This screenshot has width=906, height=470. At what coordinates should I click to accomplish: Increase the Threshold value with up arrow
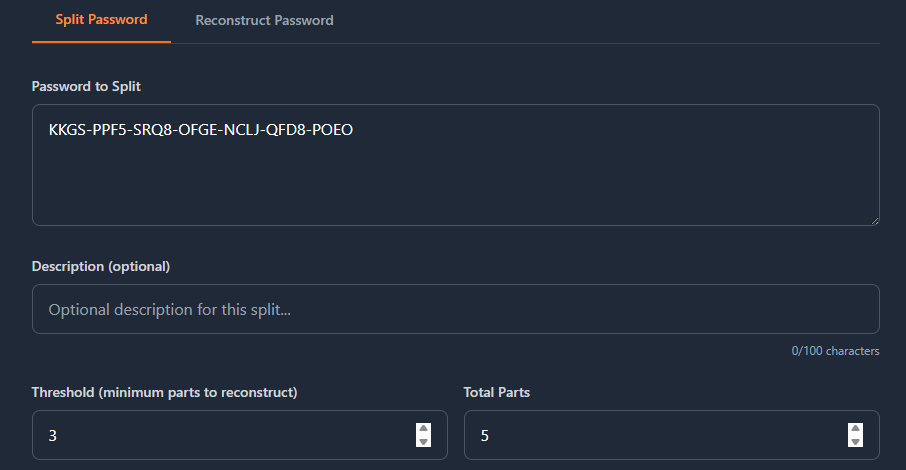[423, 429]
